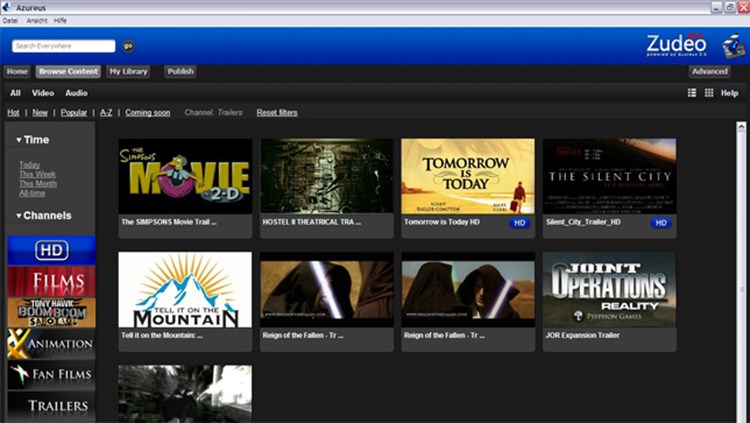
Task: Switch to grid view icon
Action: [709, 93]
